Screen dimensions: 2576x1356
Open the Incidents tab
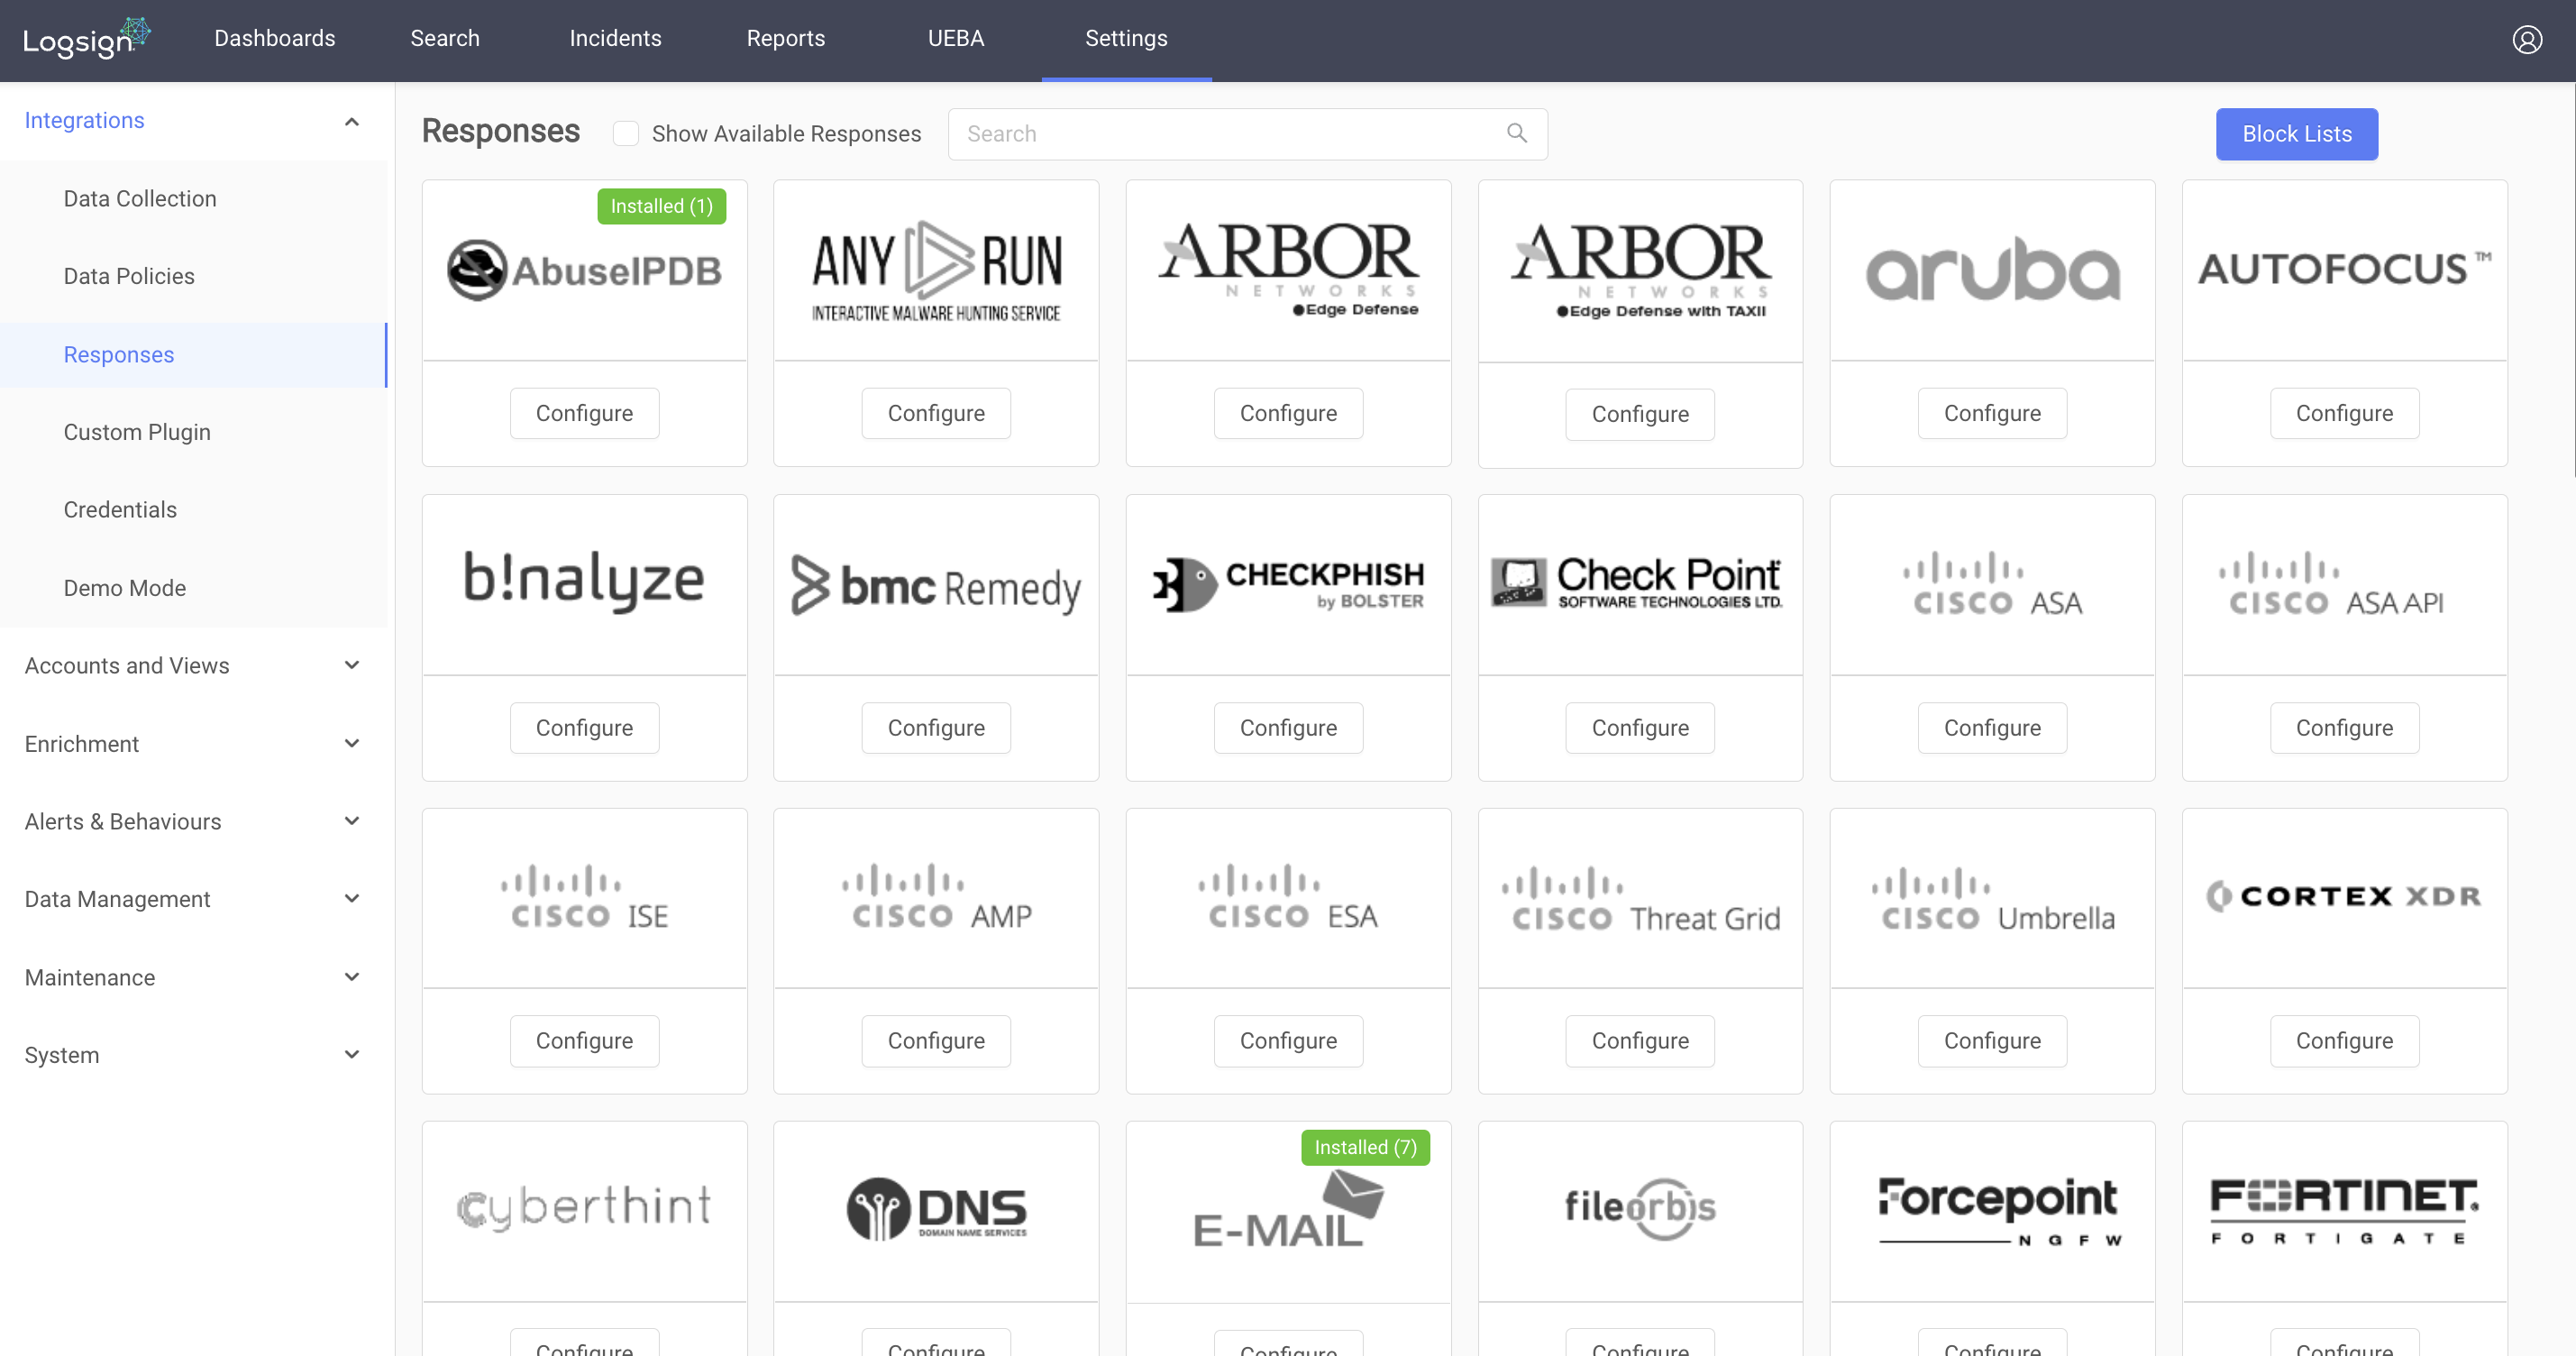pos(615,38)
